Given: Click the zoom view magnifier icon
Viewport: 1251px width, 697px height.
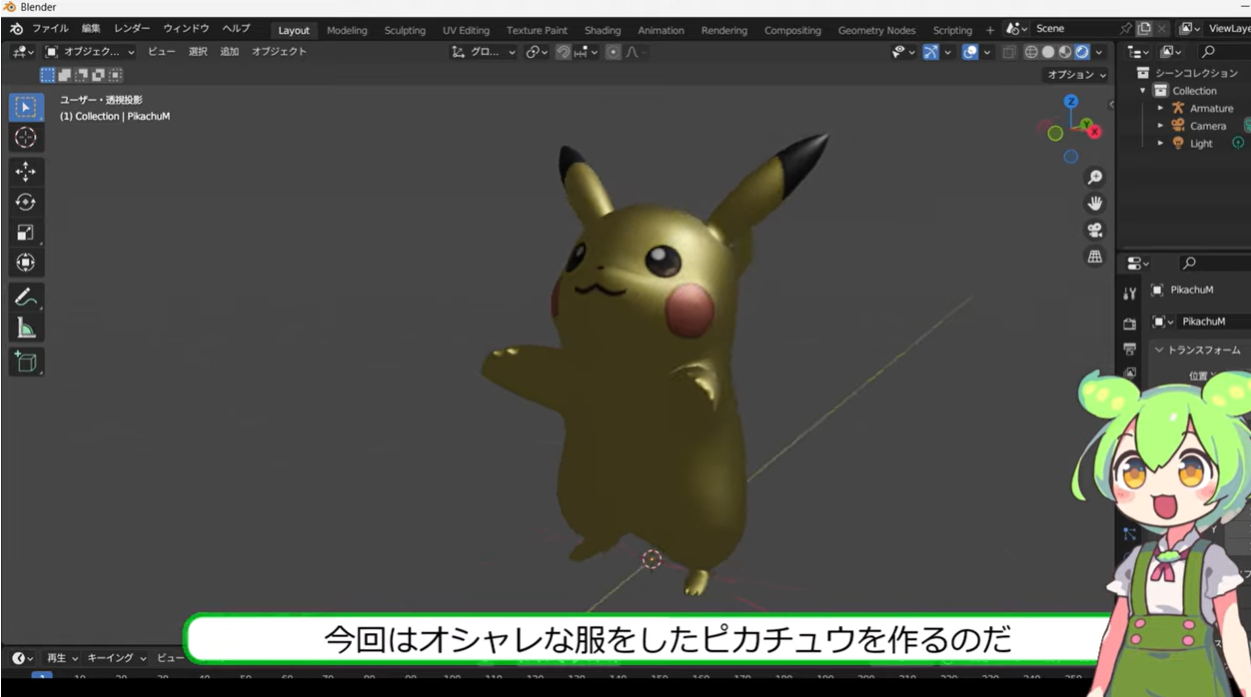Looking at the screenshot, I should coord(1095,177).
